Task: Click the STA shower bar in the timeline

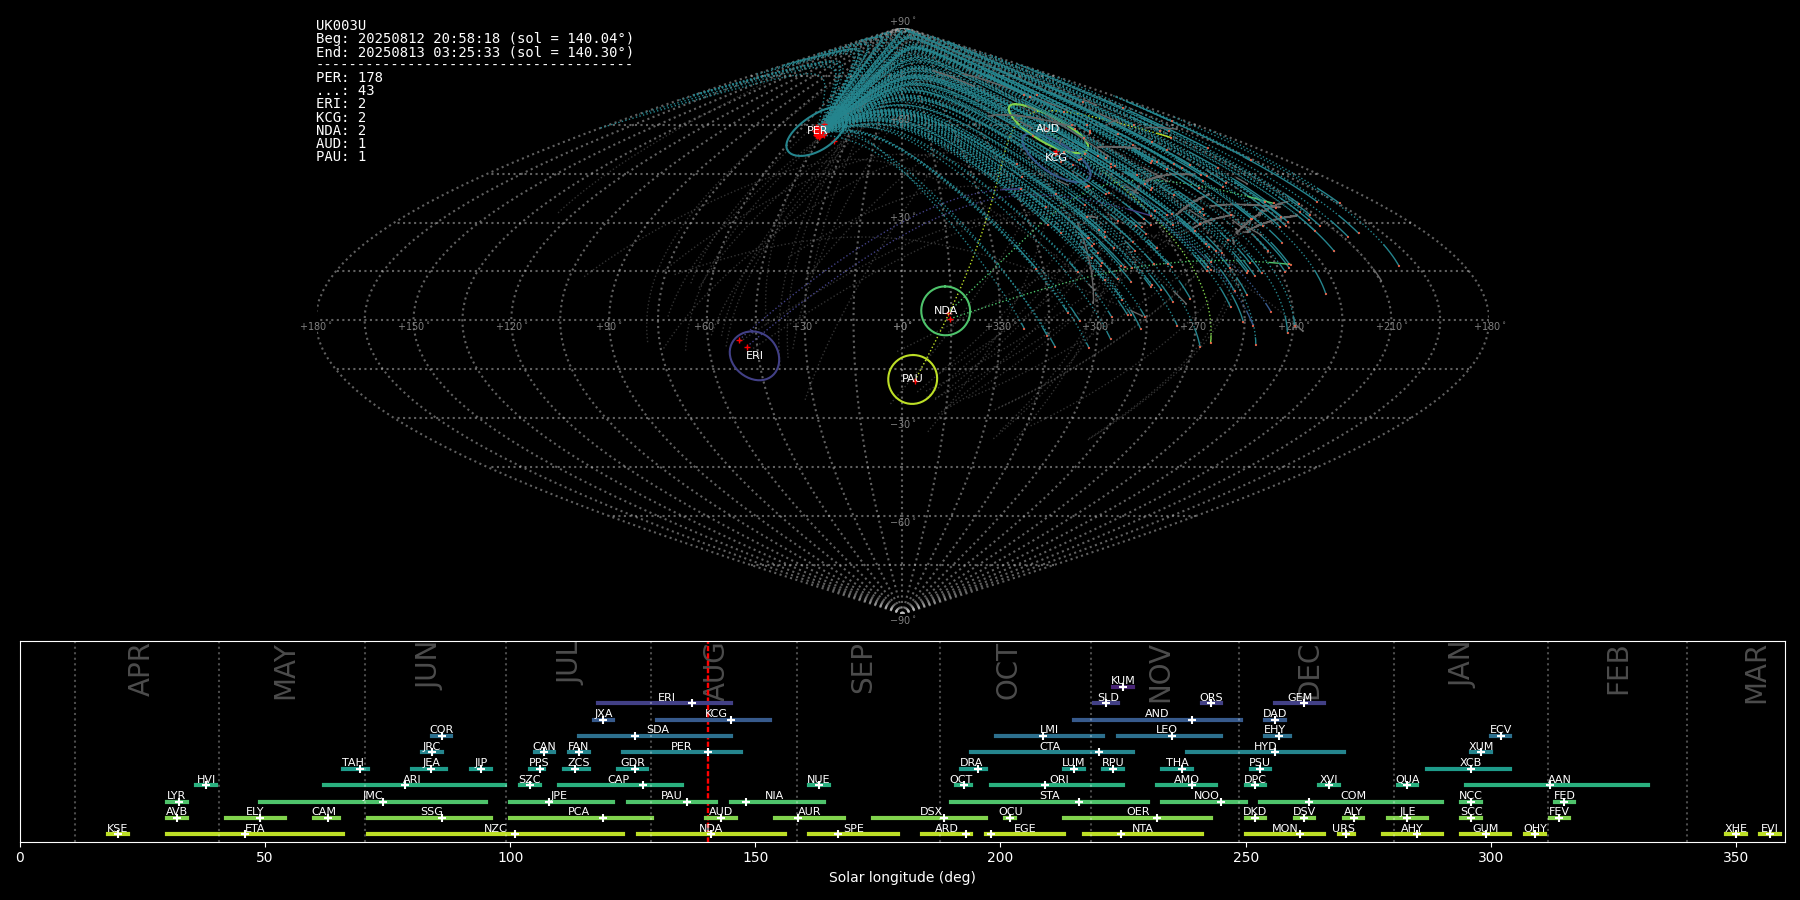Action: (1049, 801)
